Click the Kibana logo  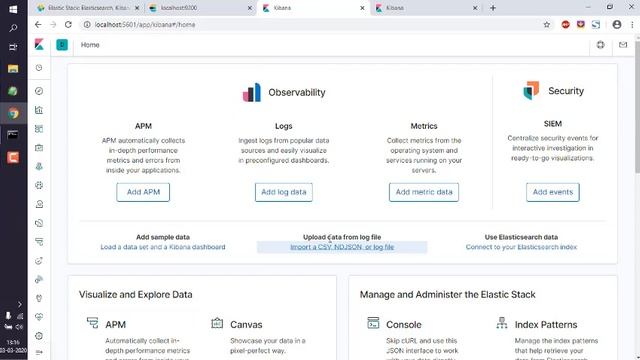click(39, 44)
